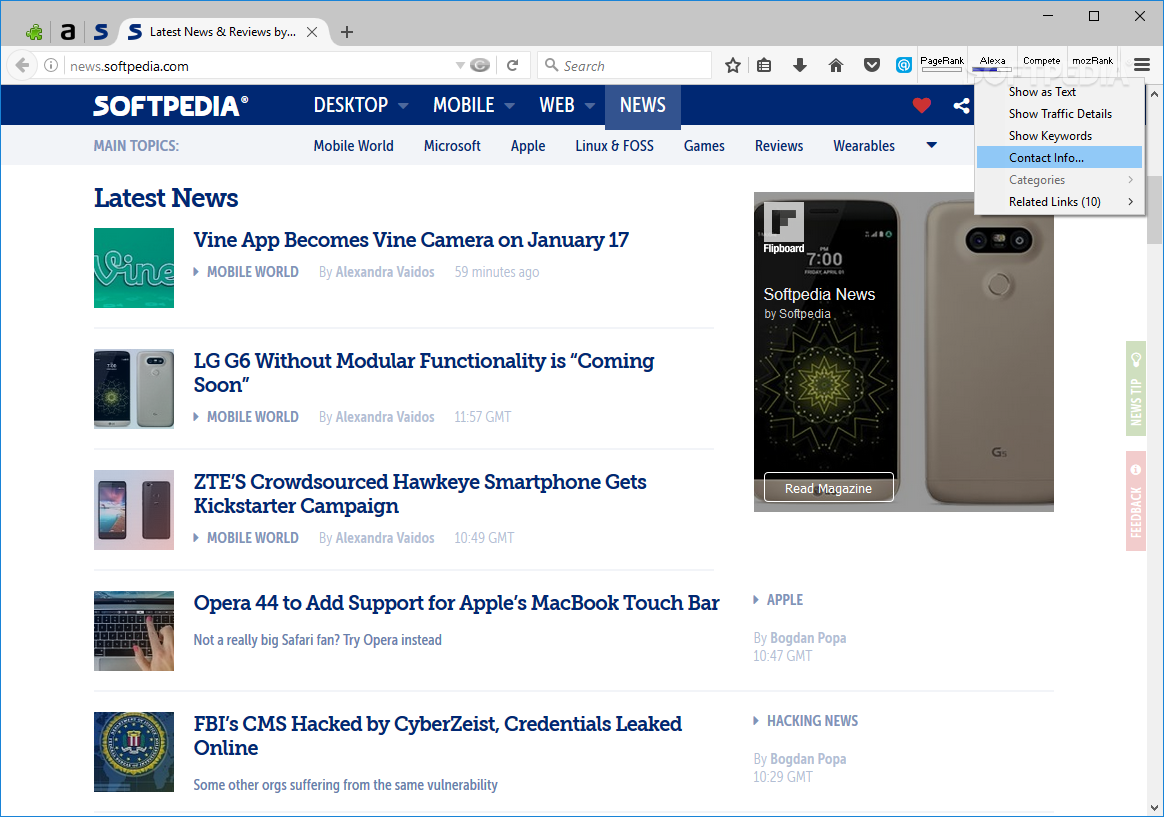Open the Microsoft topic
The width and height of the screenshot is (1164, 817).
[x=452, y=146]
